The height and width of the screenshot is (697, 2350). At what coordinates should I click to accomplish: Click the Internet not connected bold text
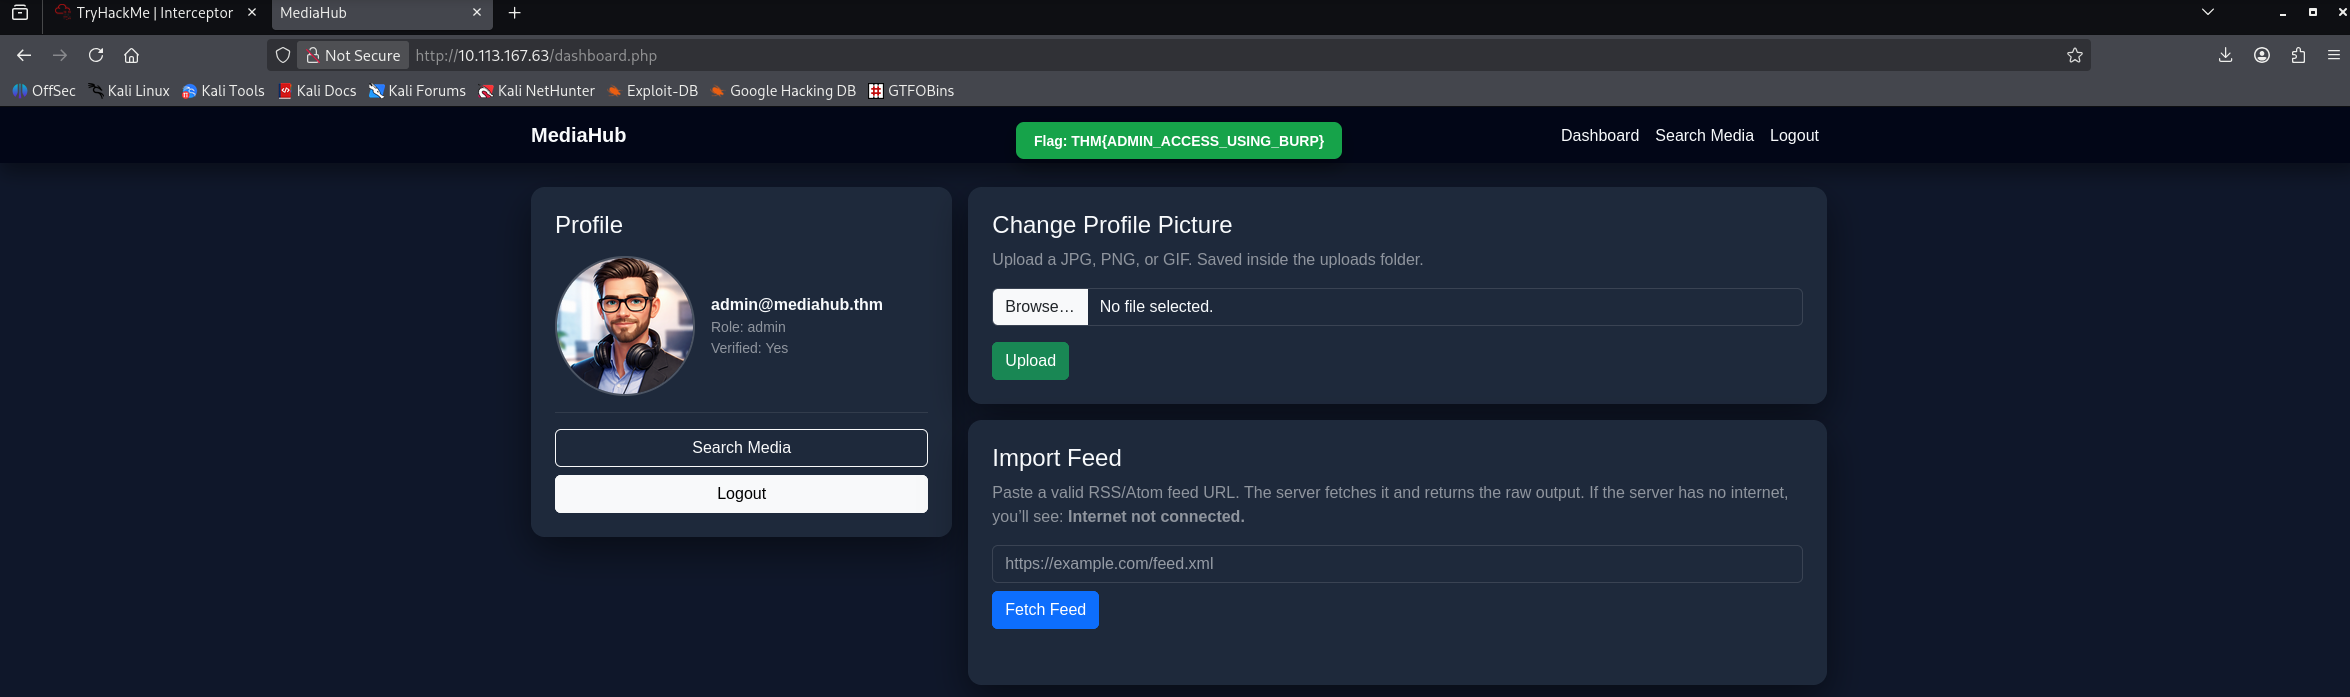(1156, 517)
